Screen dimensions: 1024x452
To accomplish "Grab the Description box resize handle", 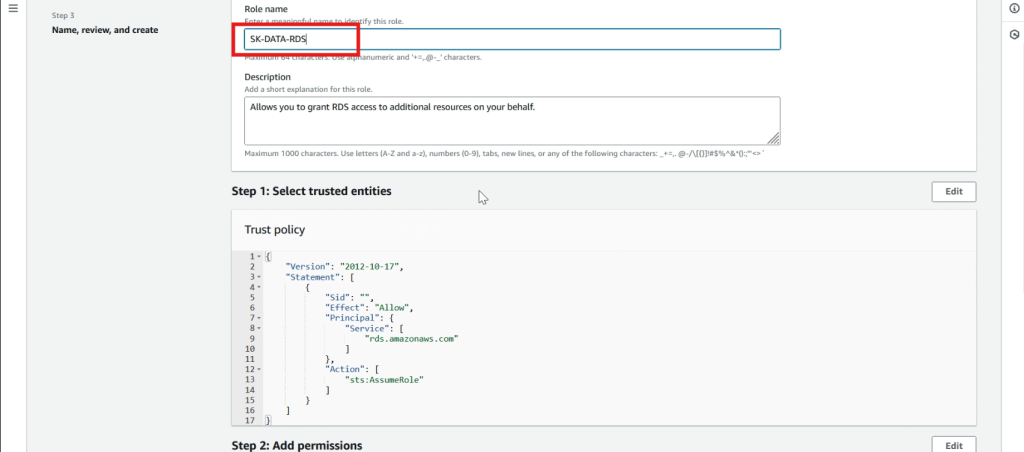I will tap(773, 138).
